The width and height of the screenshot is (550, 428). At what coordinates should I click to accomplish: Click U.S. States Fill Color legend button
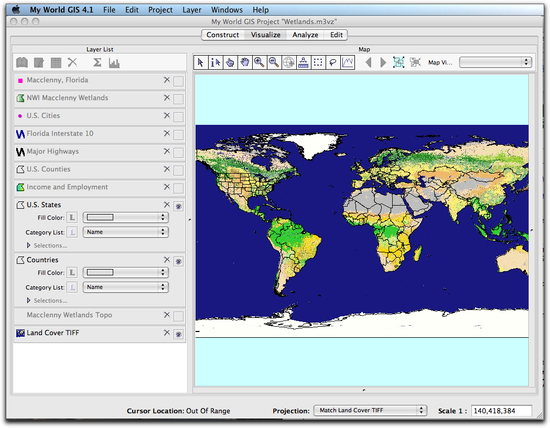pyautogui.click(x=72, y=218)
